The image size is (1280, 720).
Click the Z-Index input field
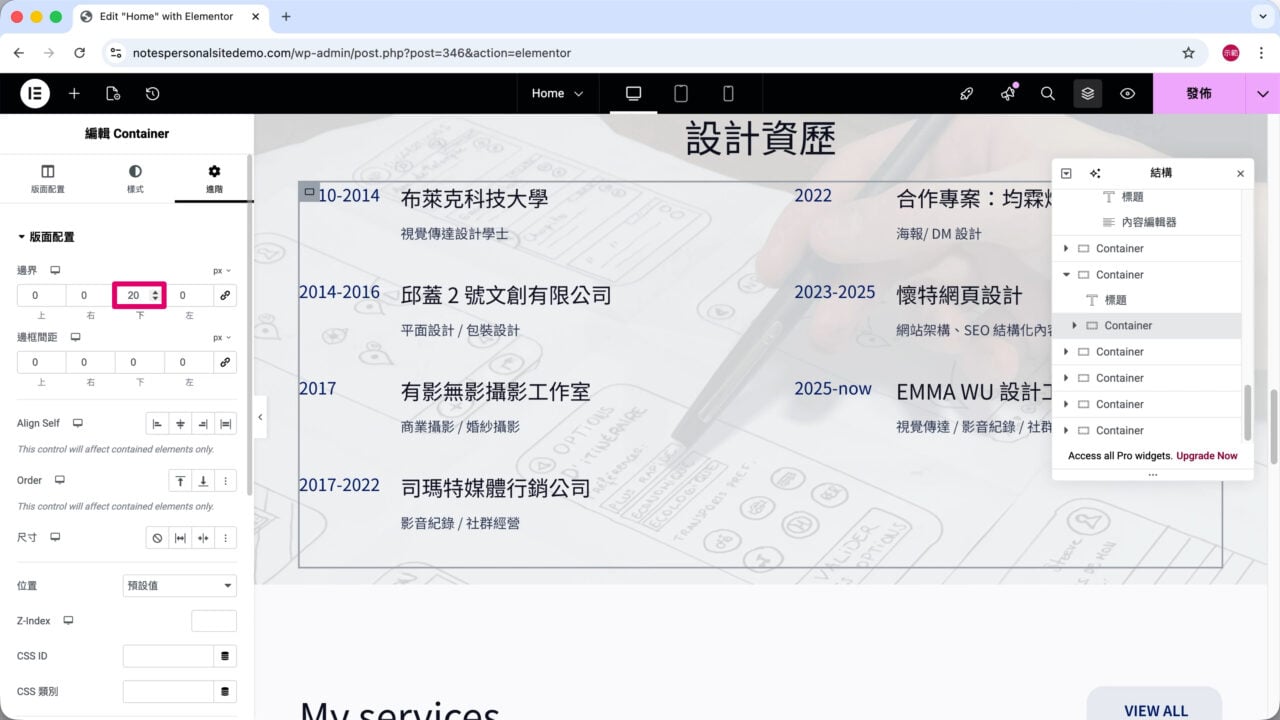tap(214, 621)
